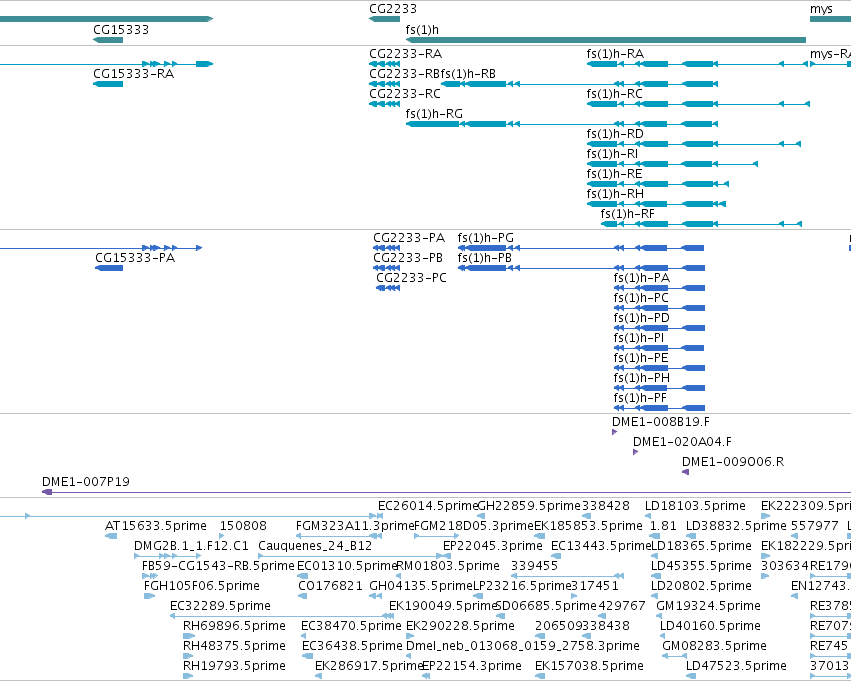Image resolution: width=851 pixels, height=681 pixels.
Task: Click EST label DMG2B.1_1.F12.C1
Action: [191, 546]
